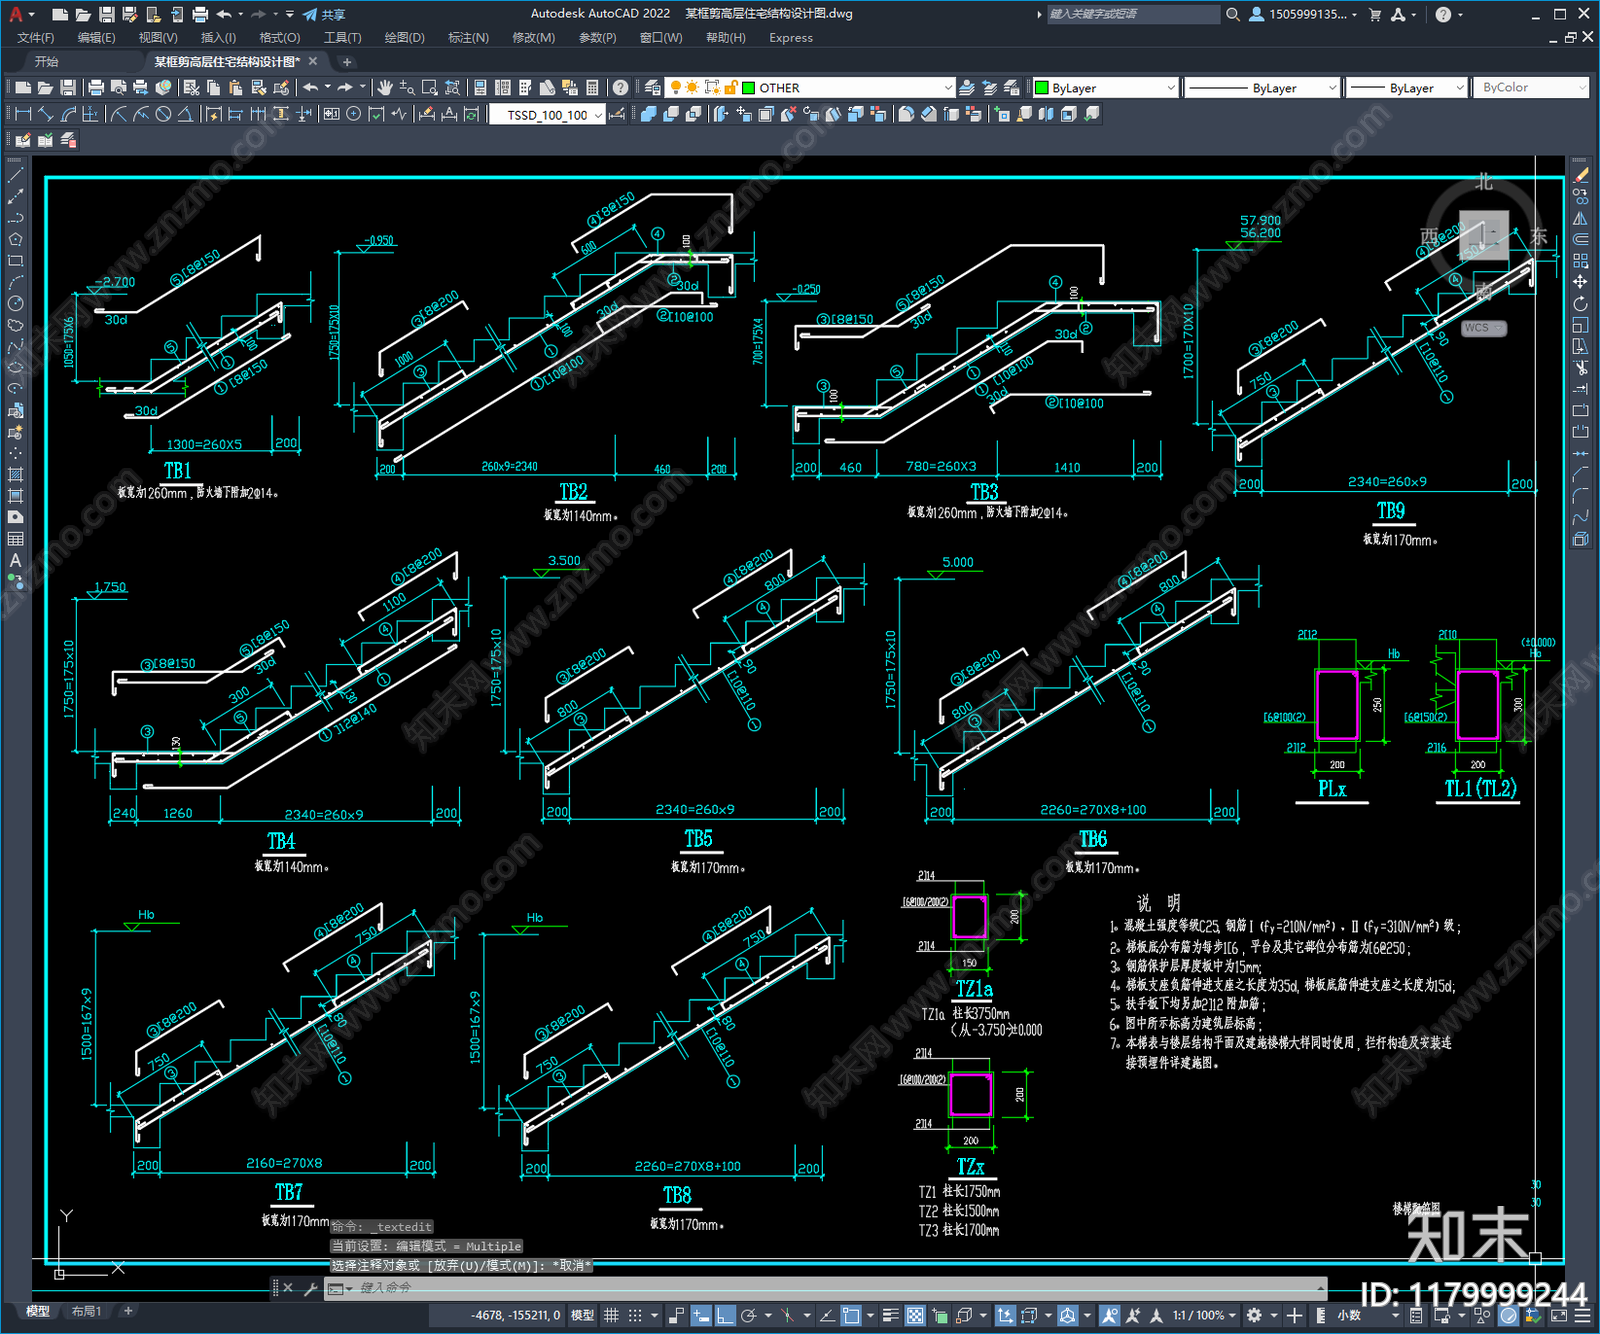
Task: Open the 文件(F) menu
Action: [x=36, y=38]
